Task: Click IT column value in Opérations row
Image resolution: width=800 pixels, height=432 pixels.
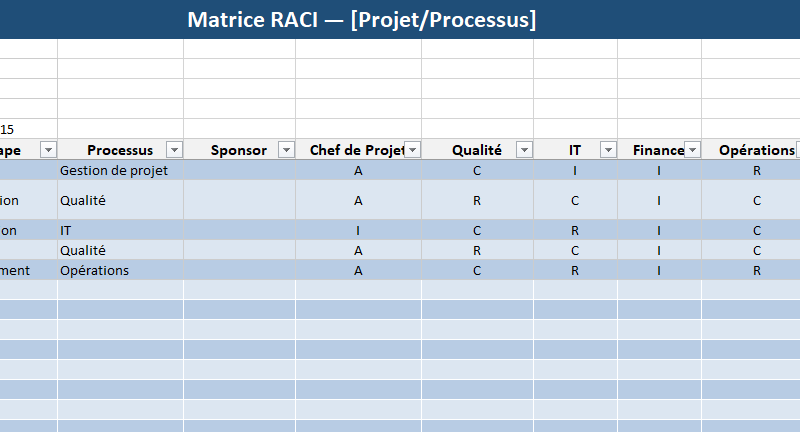Action: 575,270
